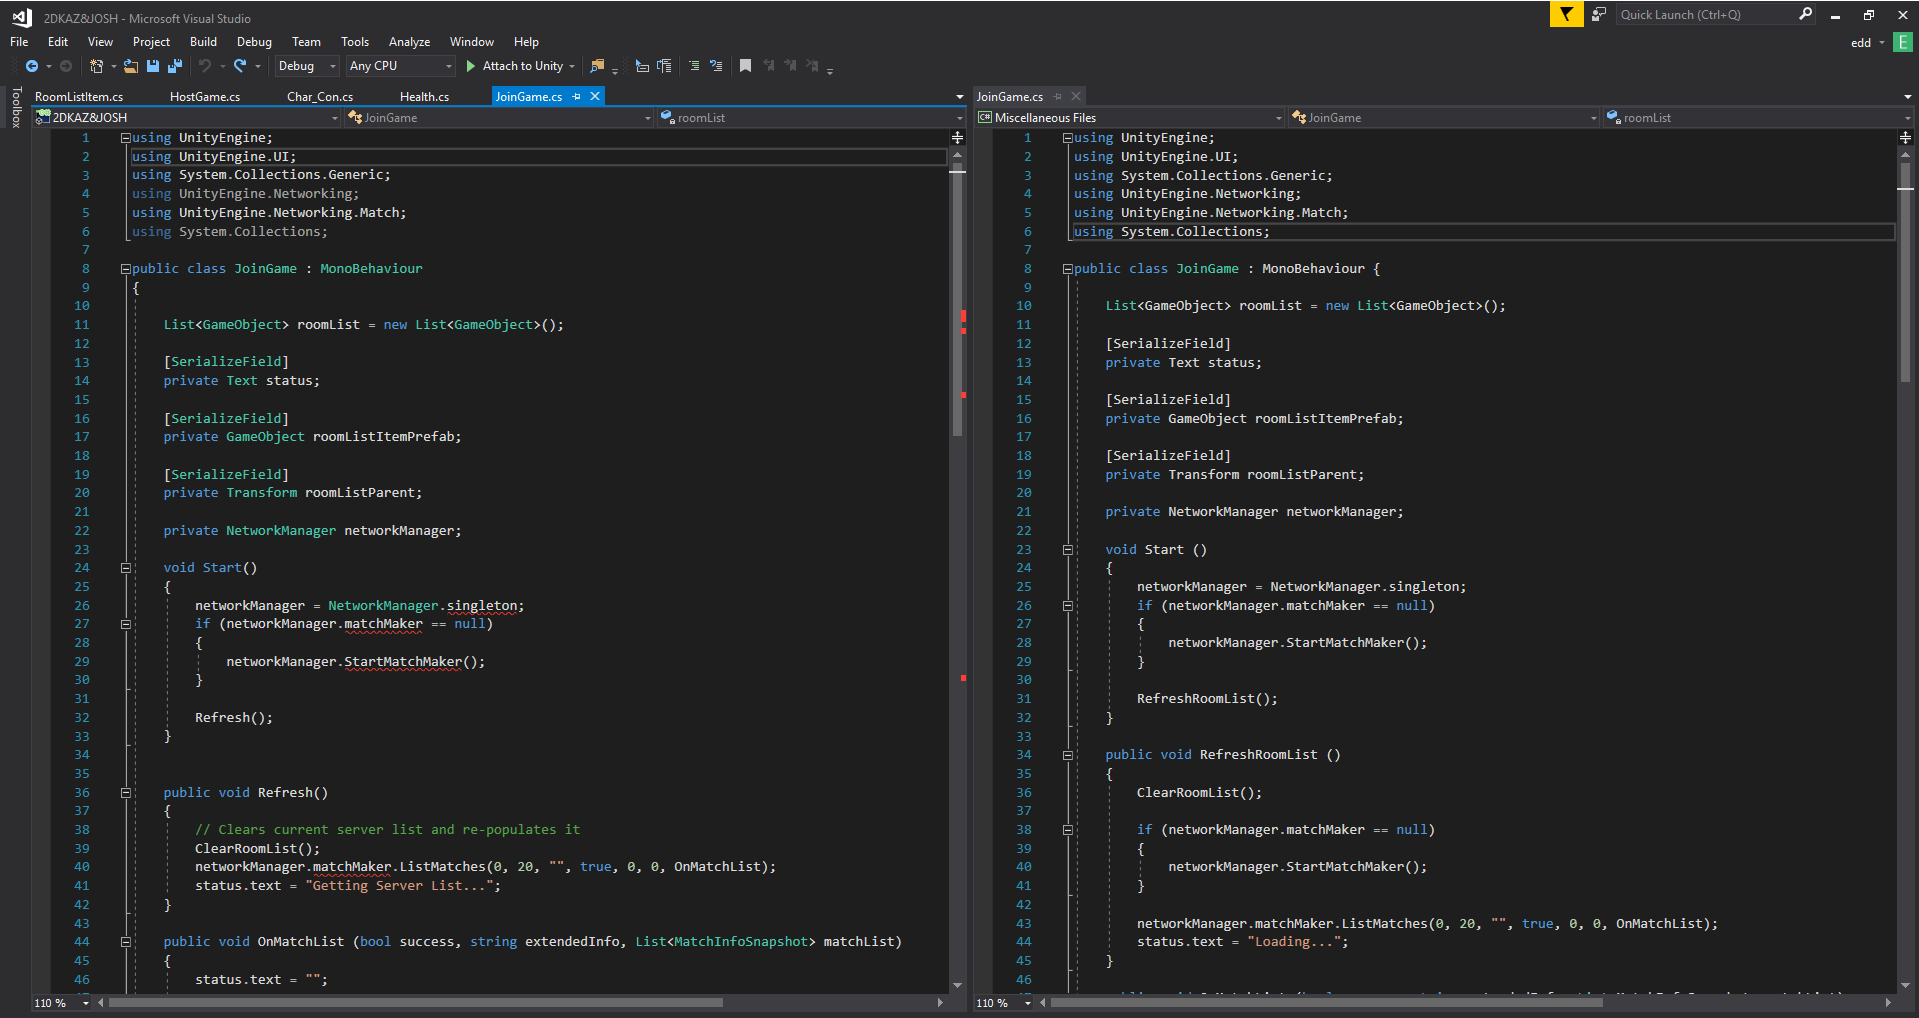
Task: Open the JoinGame class dropdown in left editor
Action: 499,118
